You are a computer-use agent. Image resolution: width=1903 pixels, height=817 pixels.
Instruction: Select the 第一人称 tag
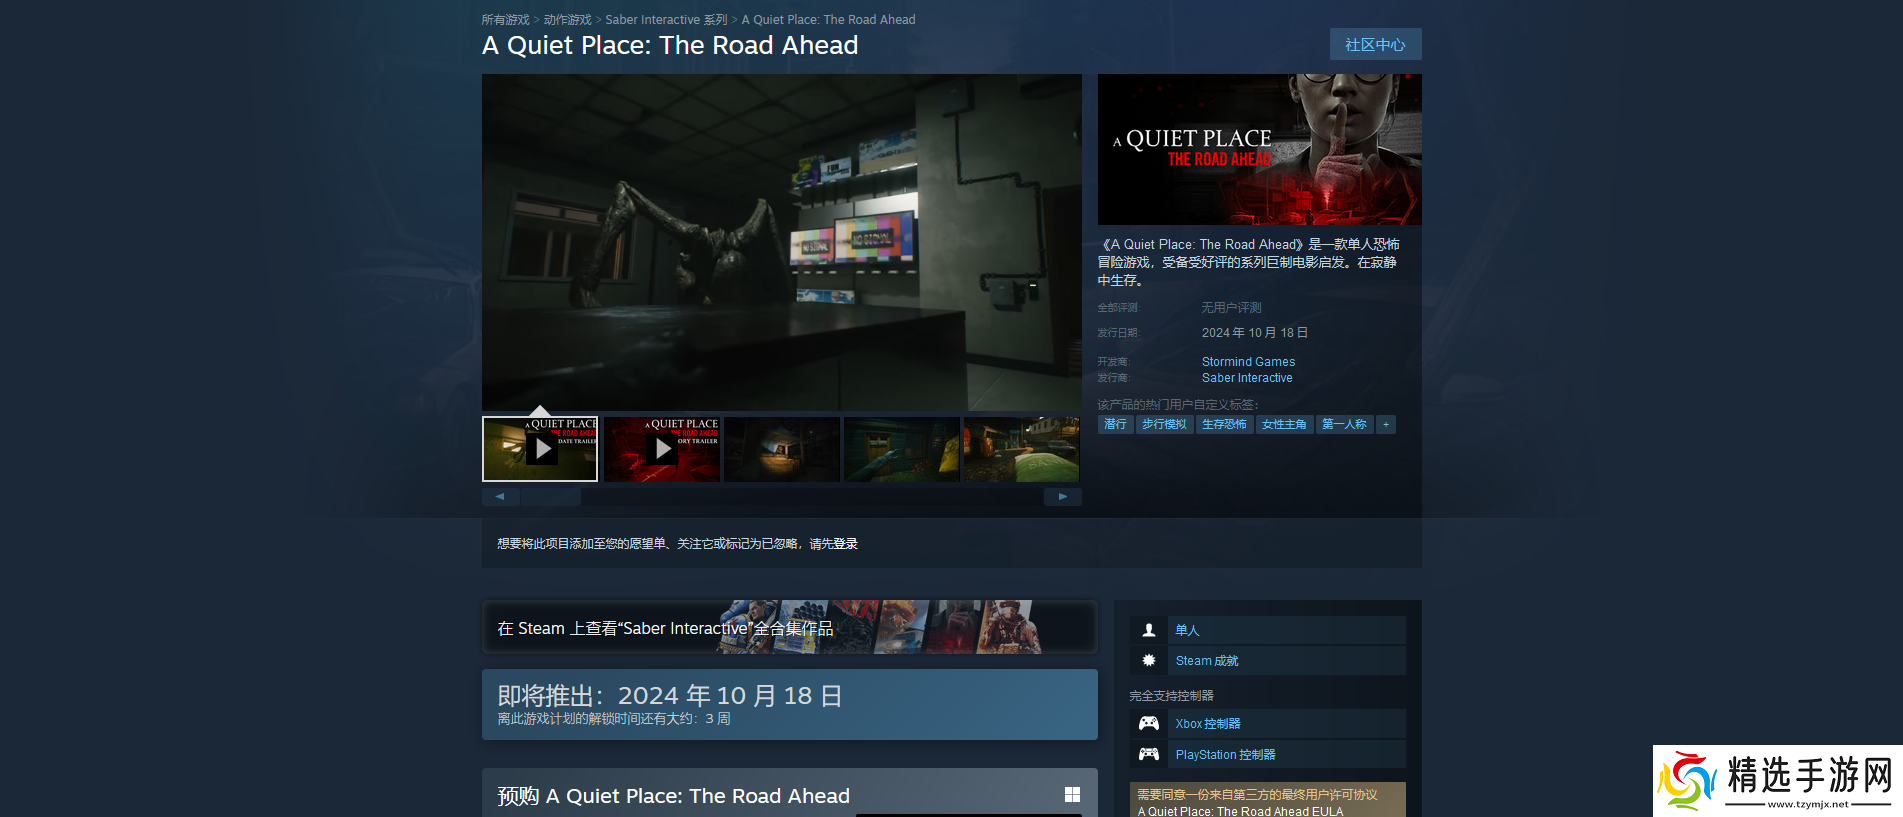pyautogui.click(x=1344, y=425)
